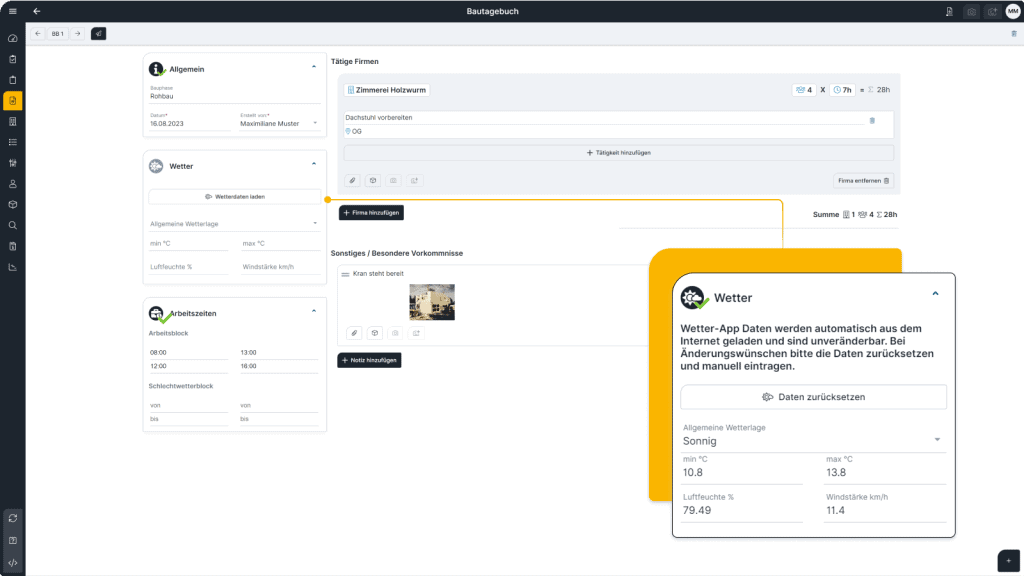The image size is (1024, 576).
Task: Open the Erstellt von dropdown
Action: 280,123
